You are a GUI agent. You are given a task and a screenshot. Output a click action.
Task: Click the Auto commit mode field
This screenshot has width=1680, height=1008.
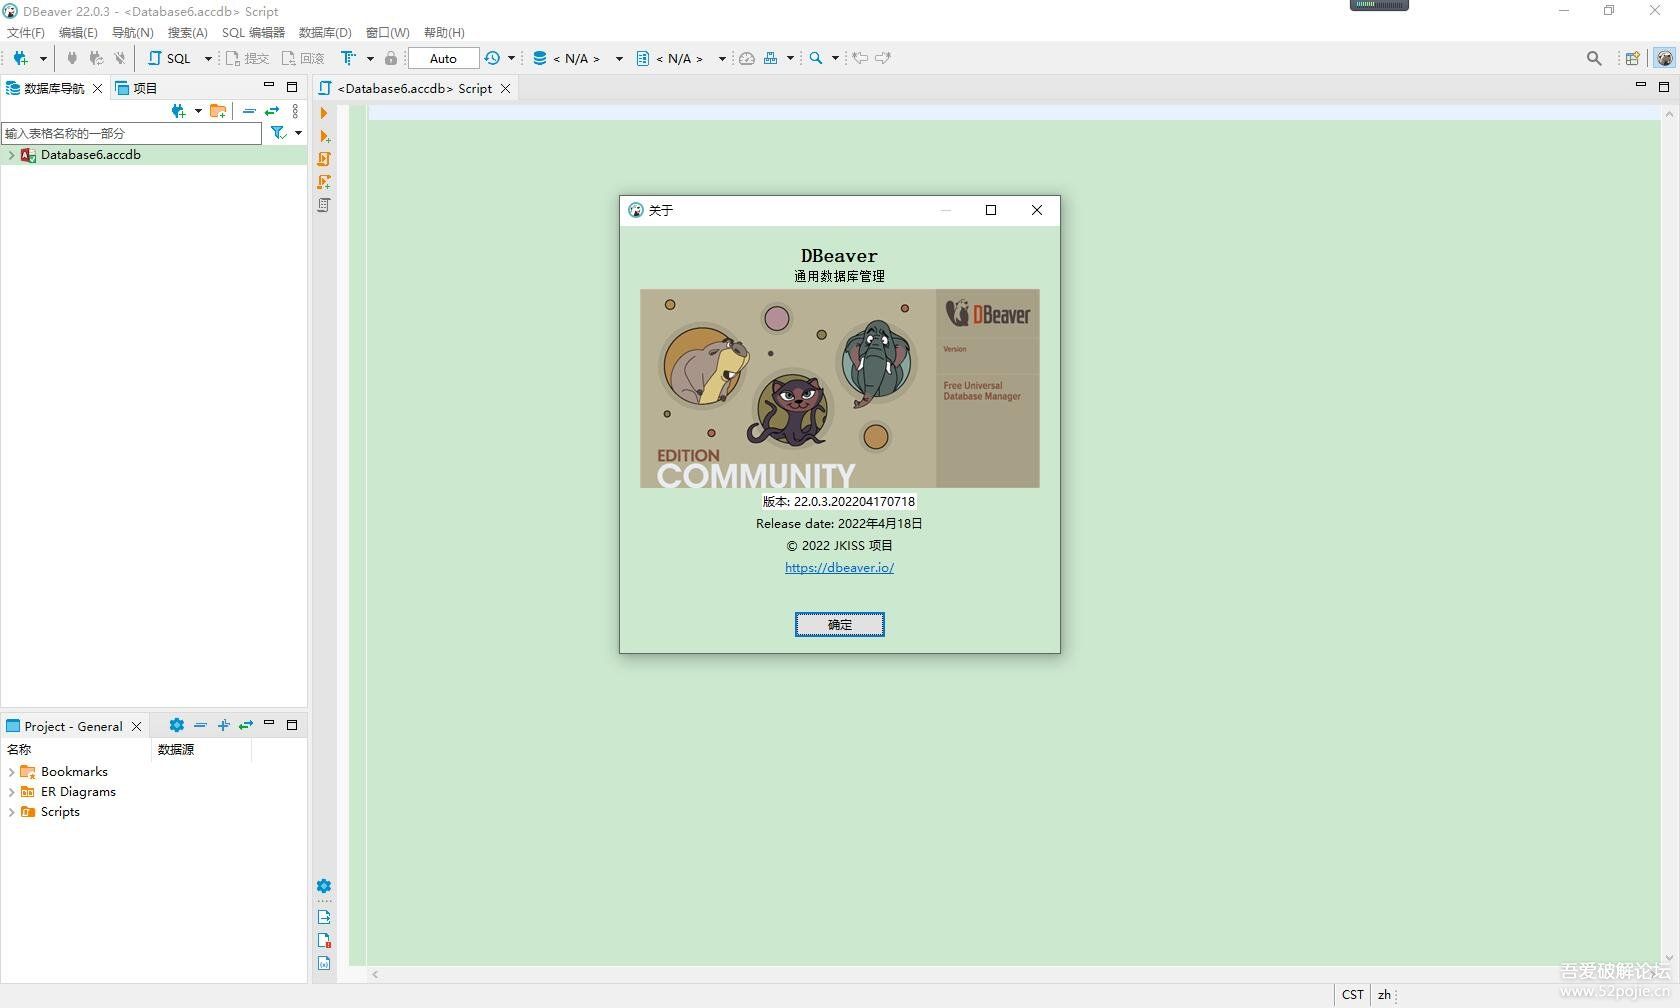click(443, 58)
